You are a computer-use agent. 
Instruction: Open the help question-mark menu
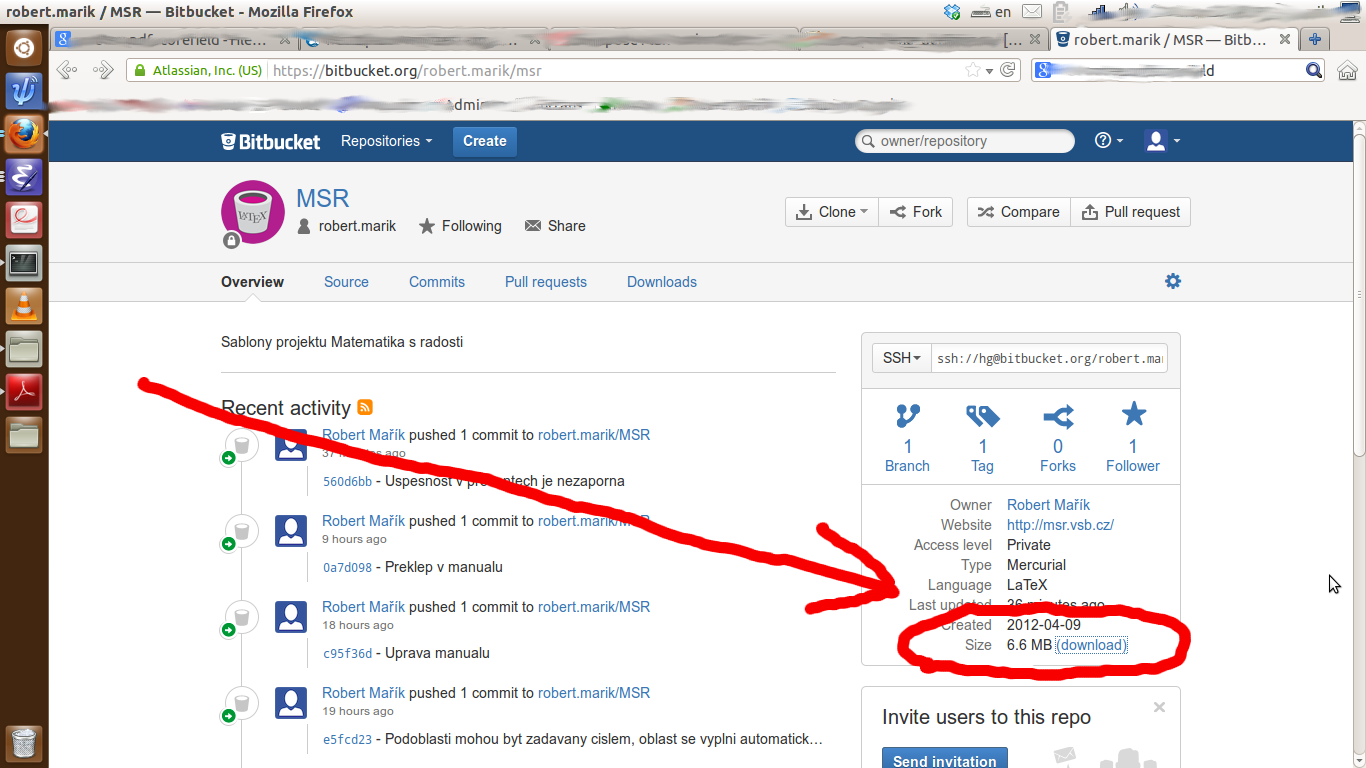pos(1109,141)
